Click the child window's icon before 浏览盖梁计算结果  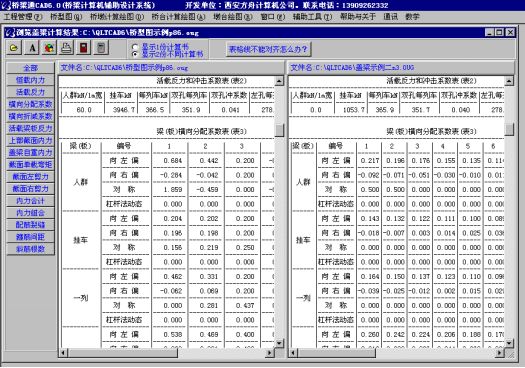pos(10,32)
